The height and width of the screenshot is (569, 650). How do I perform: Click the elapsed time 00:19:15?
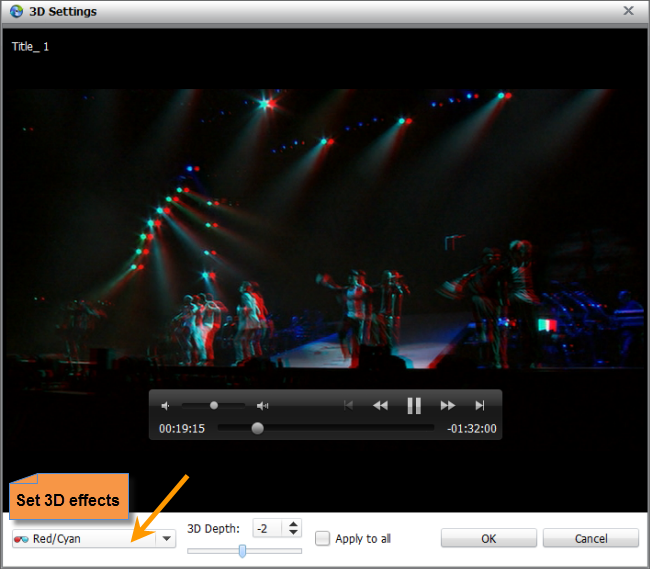[182, 429]
